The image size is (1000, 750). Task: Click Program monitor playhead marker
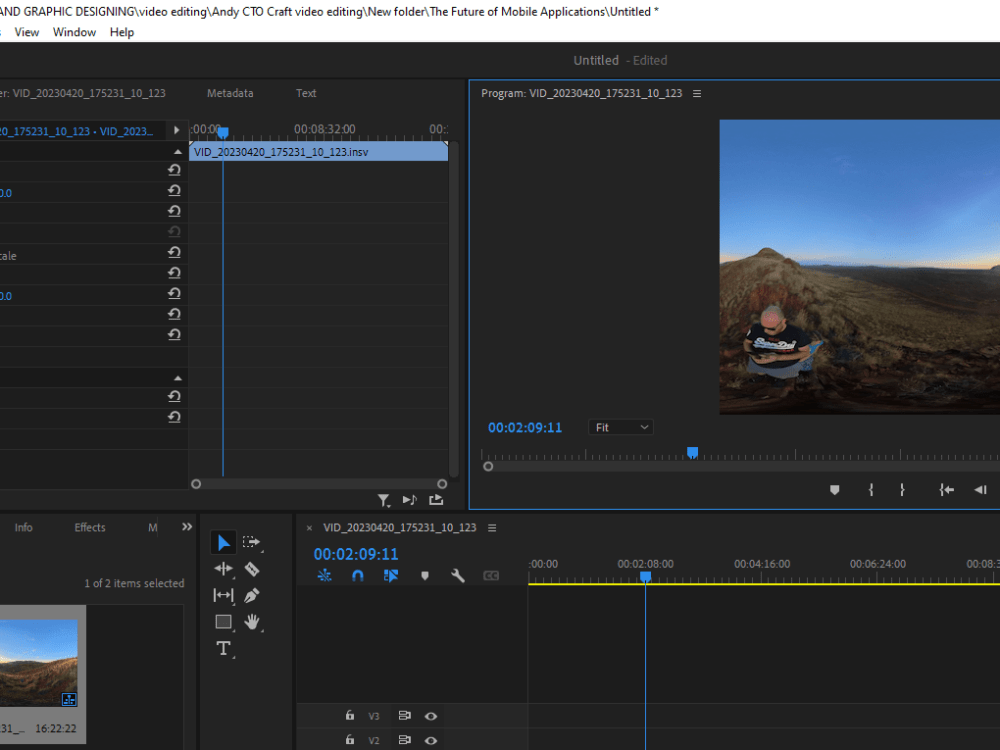(x=692, y=453)
